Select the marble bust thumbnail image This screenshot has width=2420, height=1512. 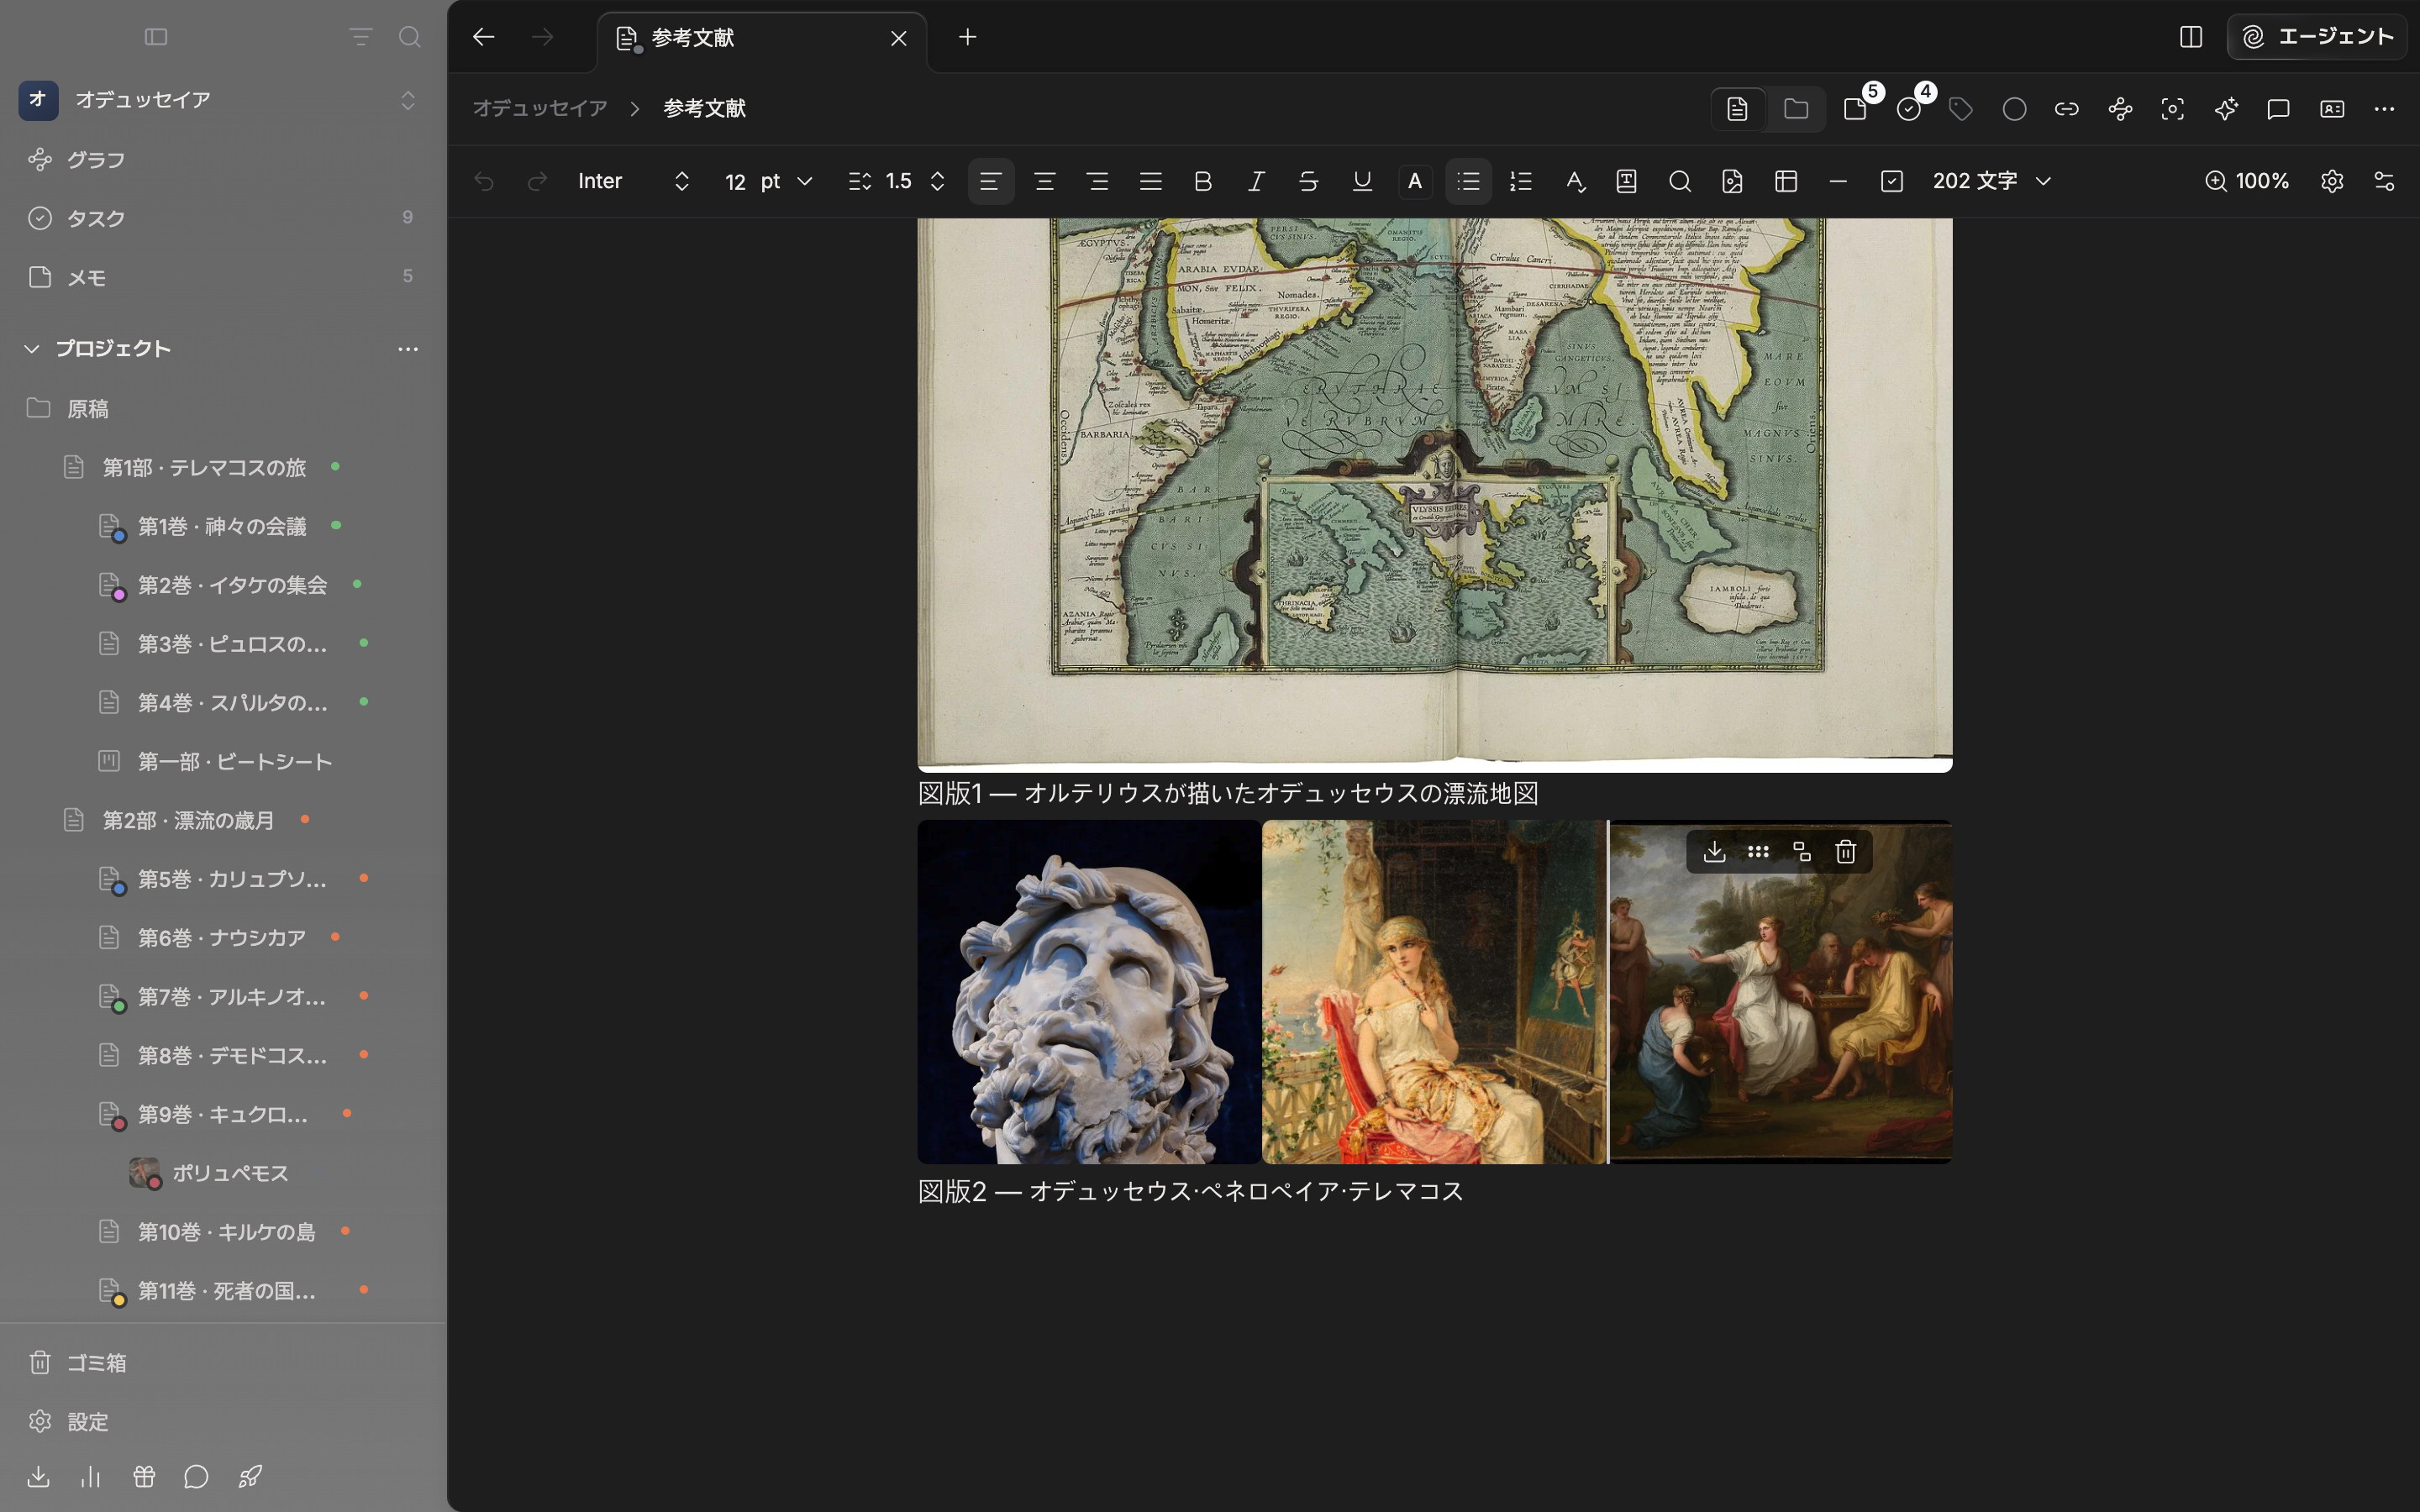1089,991
